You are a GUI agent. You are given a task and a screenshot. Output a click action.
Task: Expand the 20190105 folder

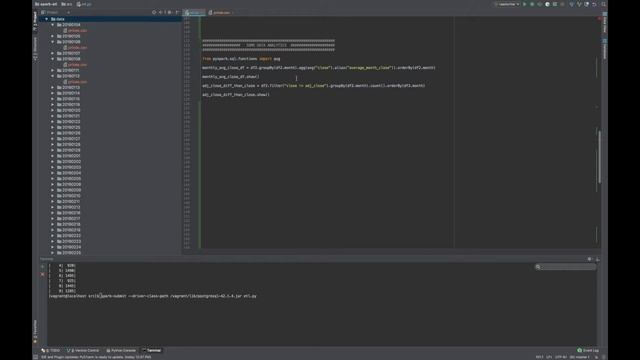(53, 36)
